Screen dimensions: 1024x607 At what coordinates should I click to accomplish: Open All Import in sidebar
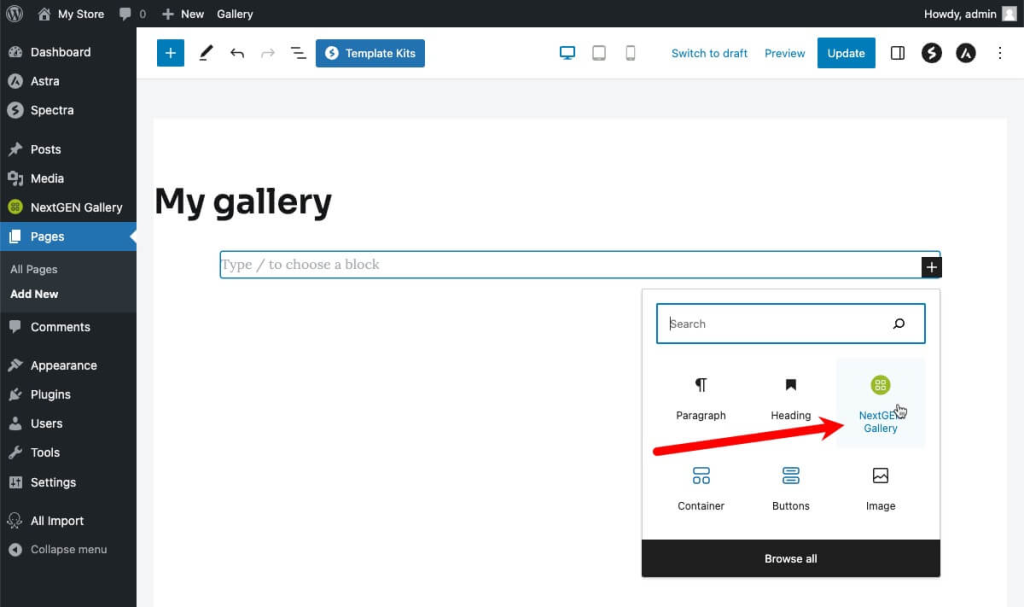tap(68, 521)
